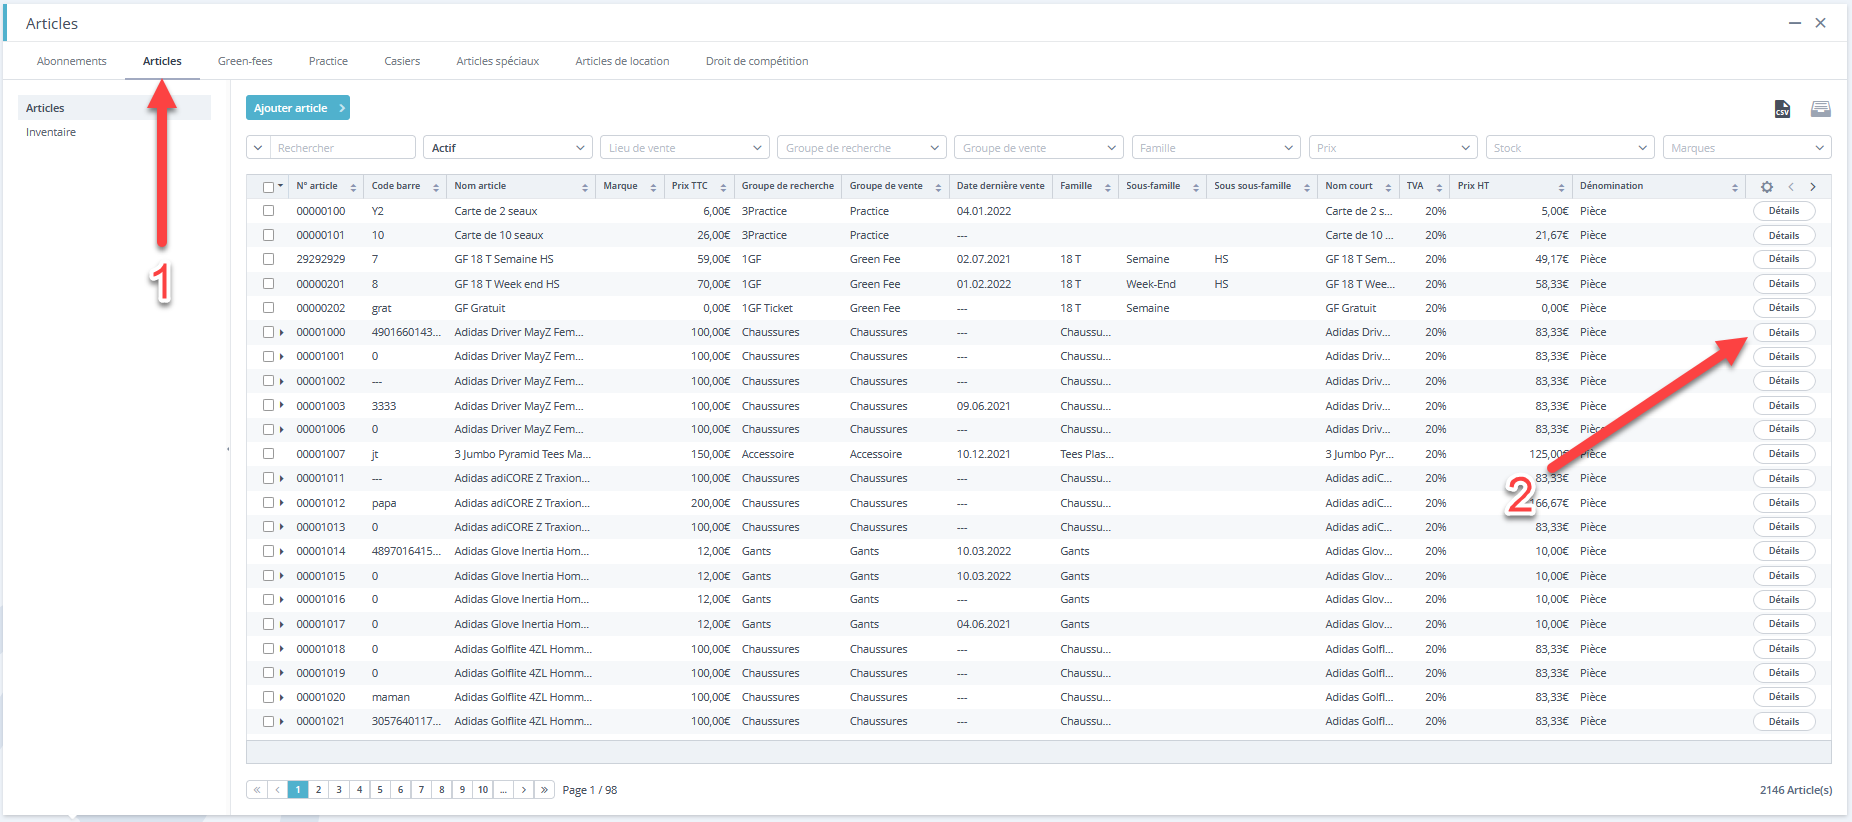Open table column settings gear

tap(1767, 187)
